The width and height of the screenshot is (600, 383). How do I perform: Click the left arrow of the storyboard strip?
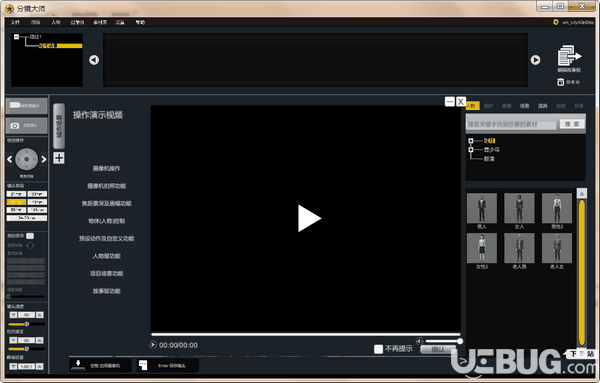coord(94,60)
